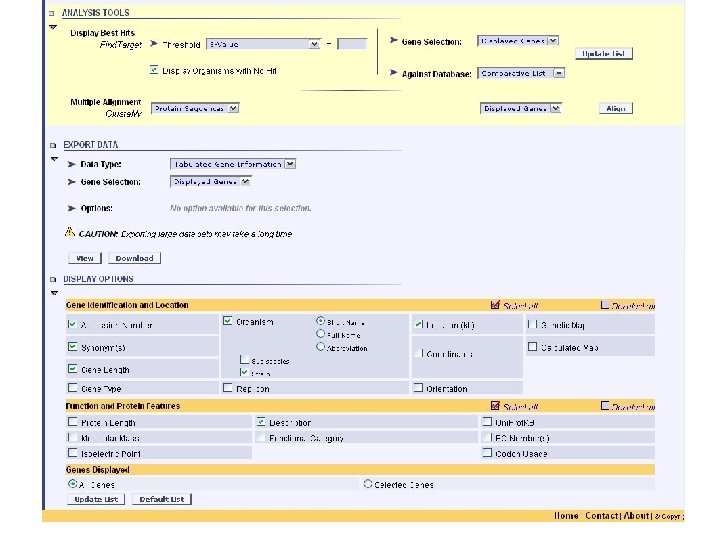Toggle Display Organisms with No Hit checkbox
Image resolution: width=720 pixels, height=540 pixels.
153,70
